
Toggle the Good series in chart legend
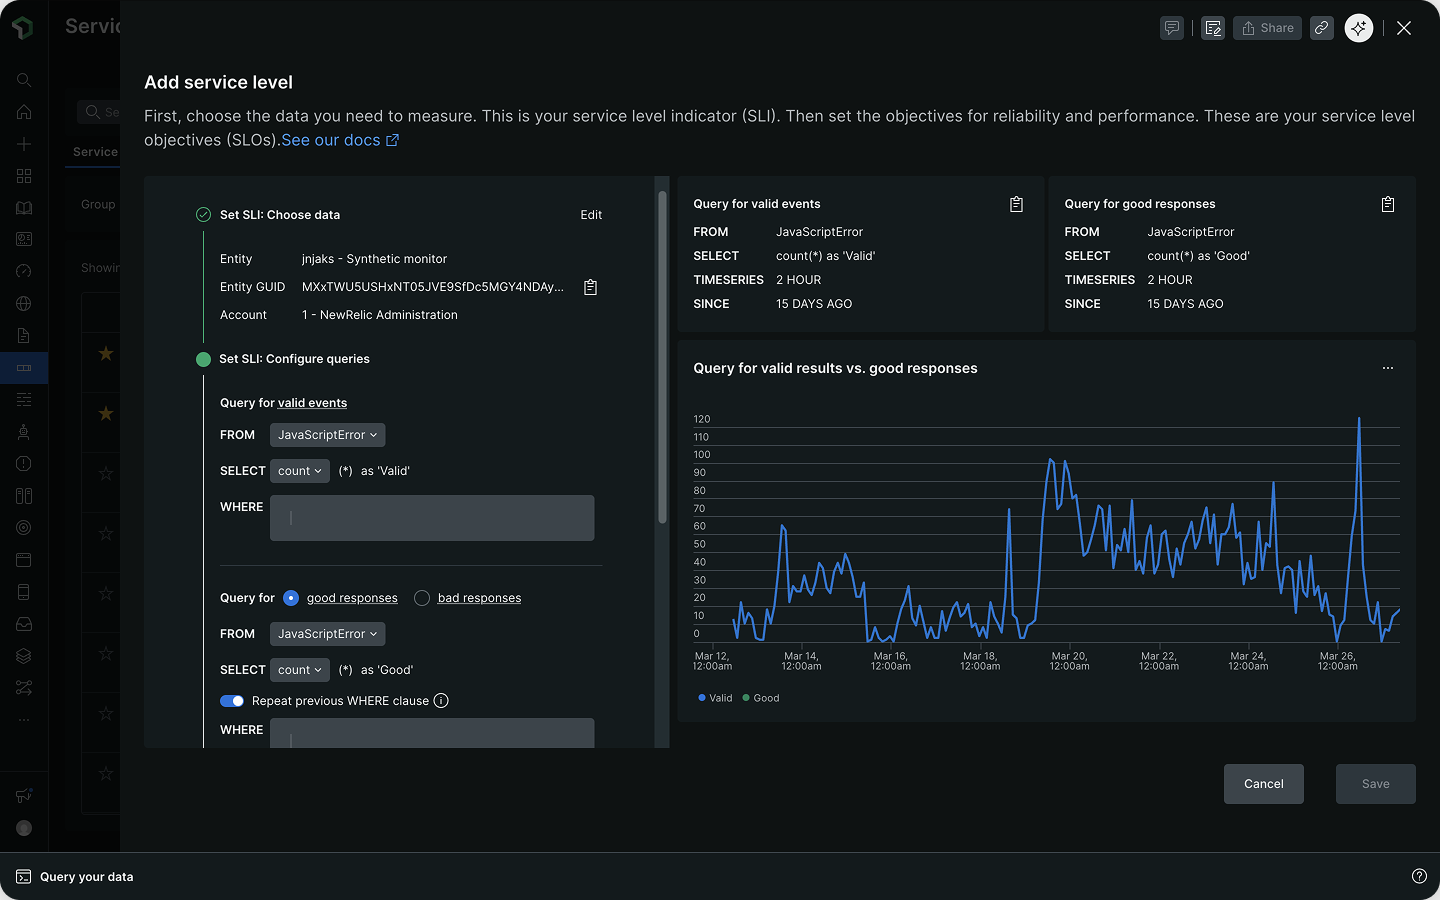pos(761,698)
